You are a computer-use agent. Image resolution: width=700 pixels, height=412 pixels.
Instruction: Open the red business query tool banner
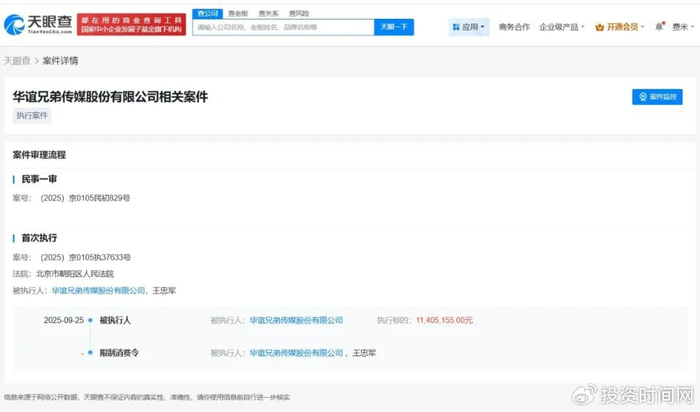[131, 25]
